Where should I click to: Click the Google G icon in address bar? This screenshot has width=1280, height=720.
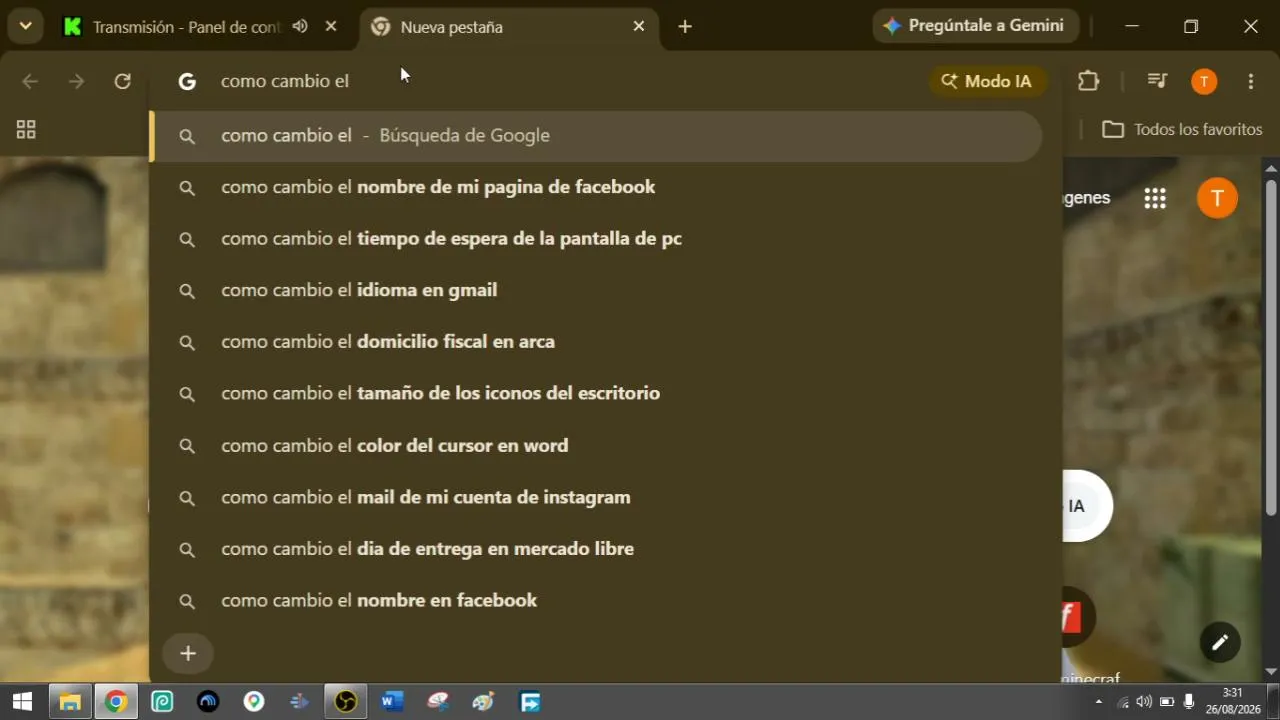tap(187, 82)
